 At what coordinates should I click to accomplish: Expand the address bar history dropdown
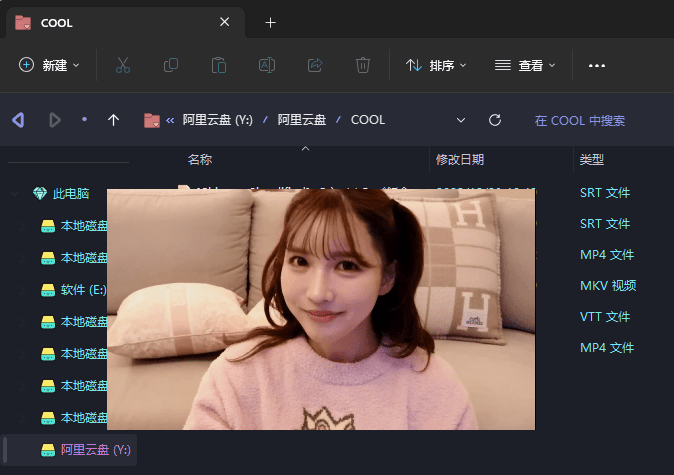[461, 120]
